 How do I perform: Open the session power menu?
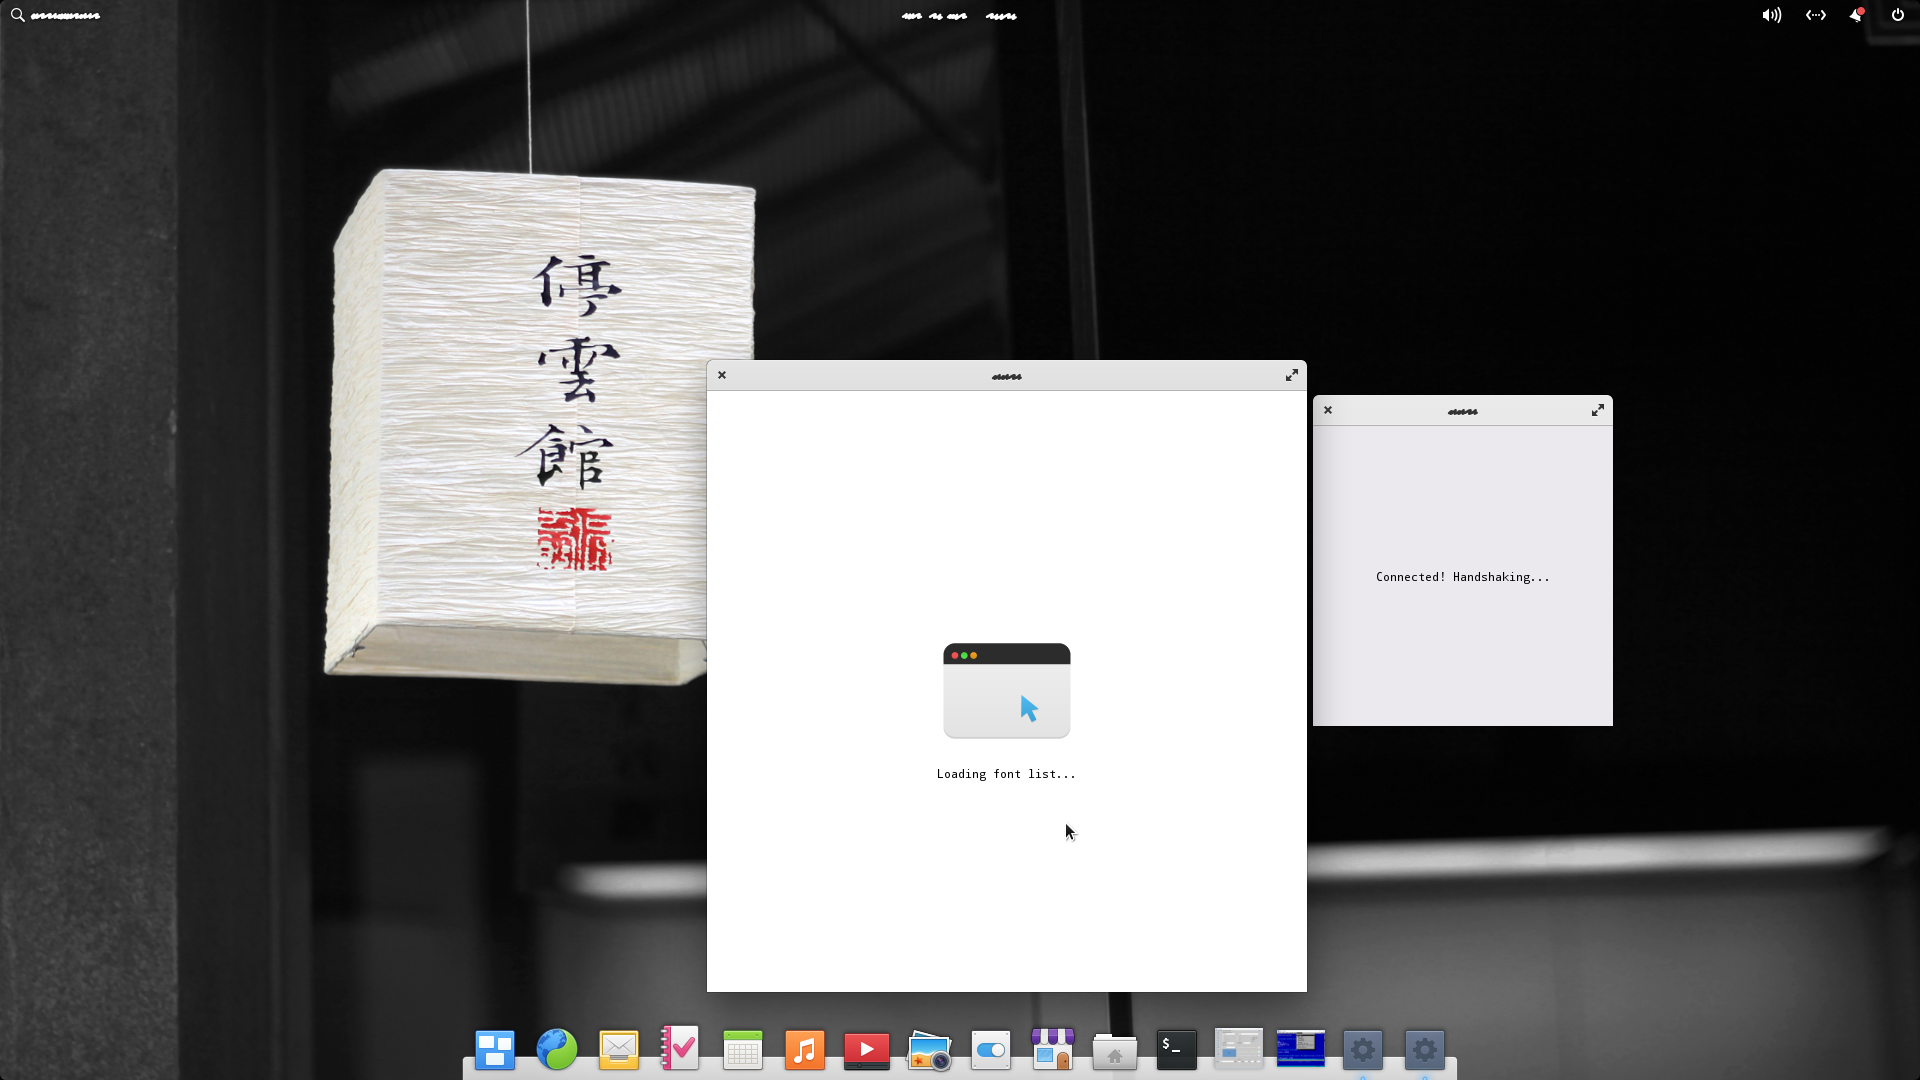pos(1897,15)
